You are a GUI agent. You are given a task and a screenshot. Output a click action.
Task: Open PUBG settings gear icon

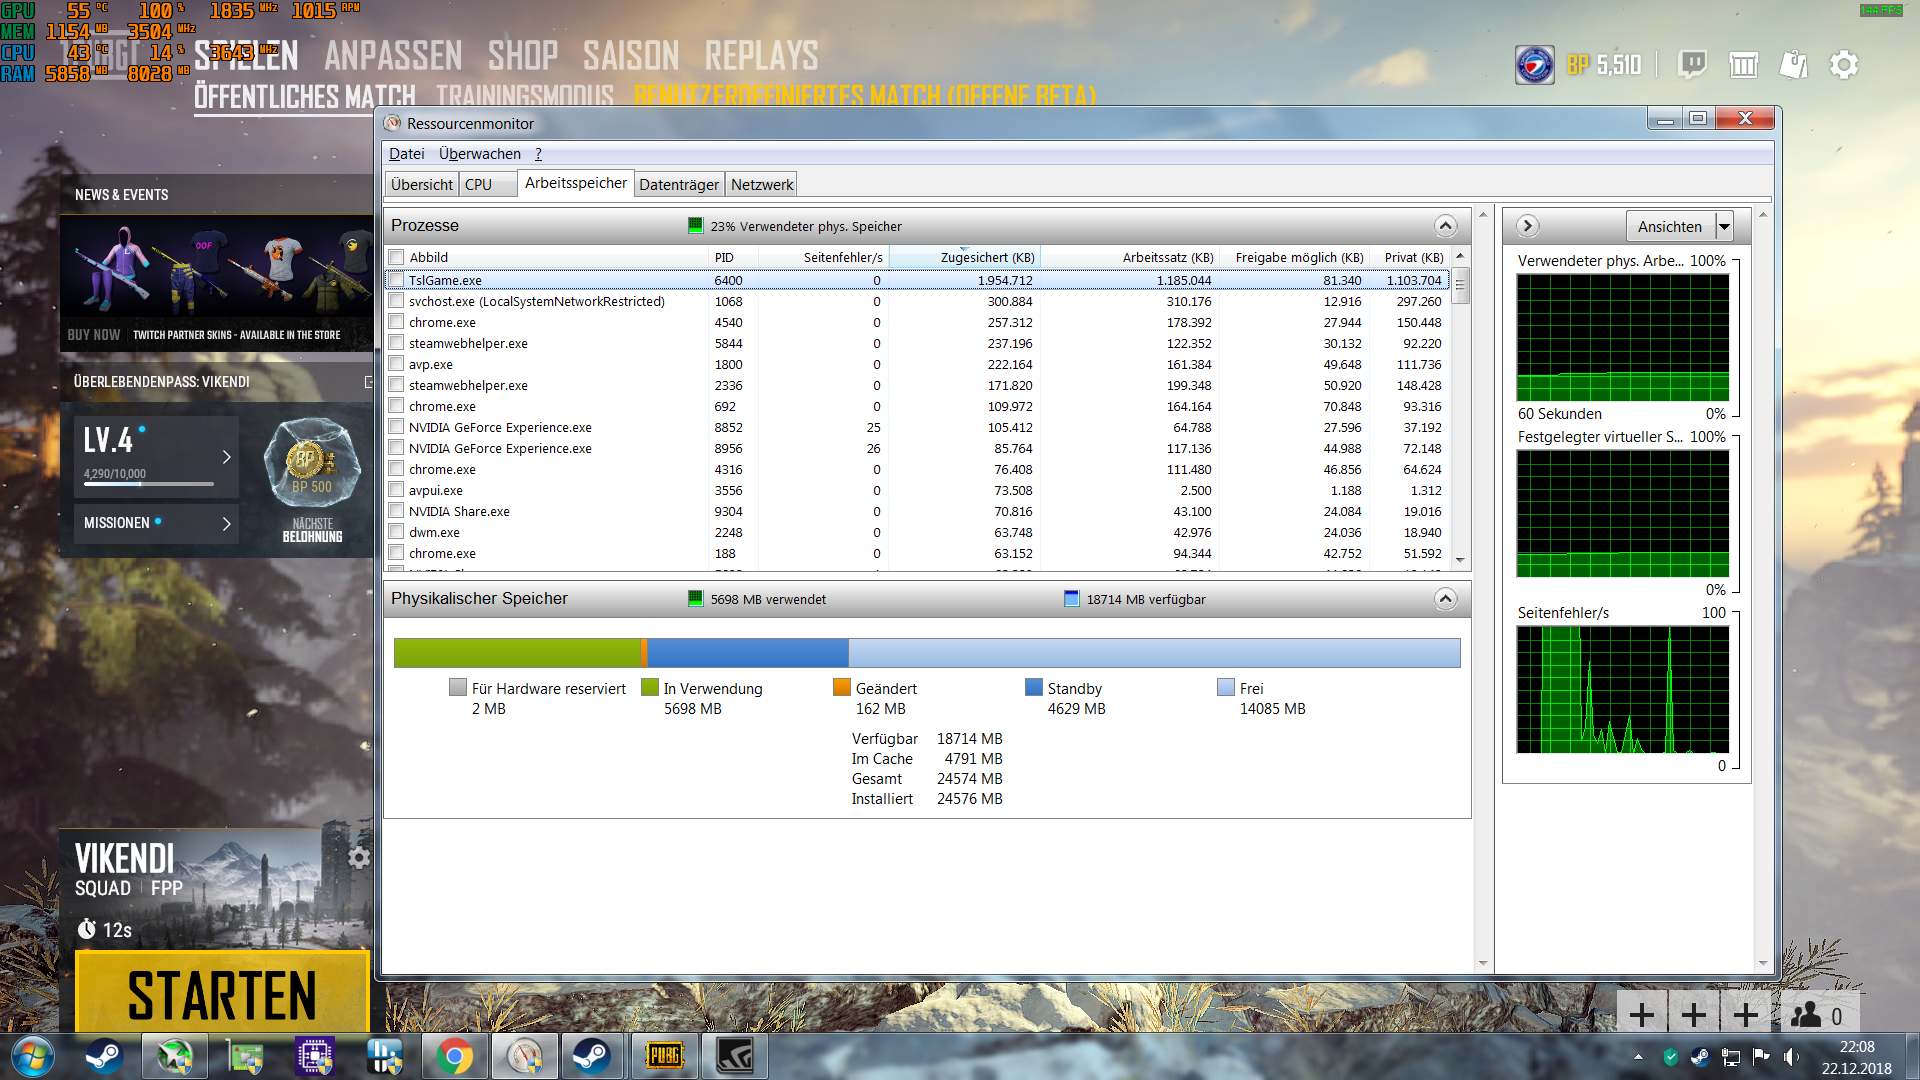pyautogui.click(x=1843, y=65)
